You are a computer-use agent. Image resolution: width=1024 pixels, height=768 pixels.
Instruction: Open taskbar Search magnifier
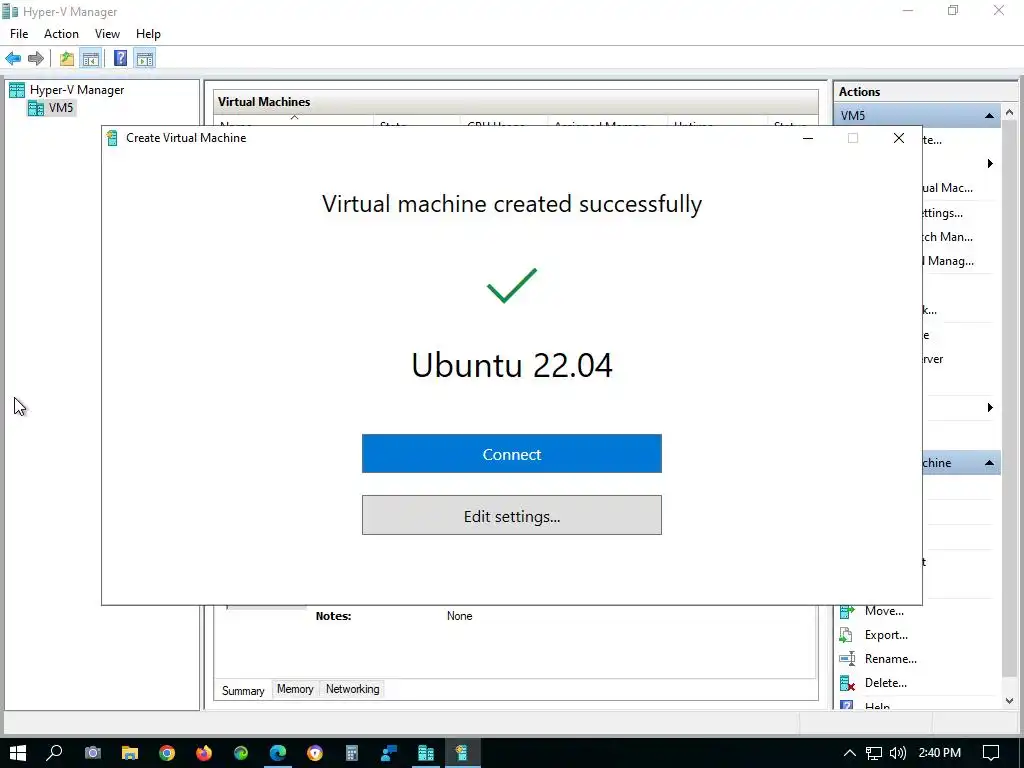[54, 752]
